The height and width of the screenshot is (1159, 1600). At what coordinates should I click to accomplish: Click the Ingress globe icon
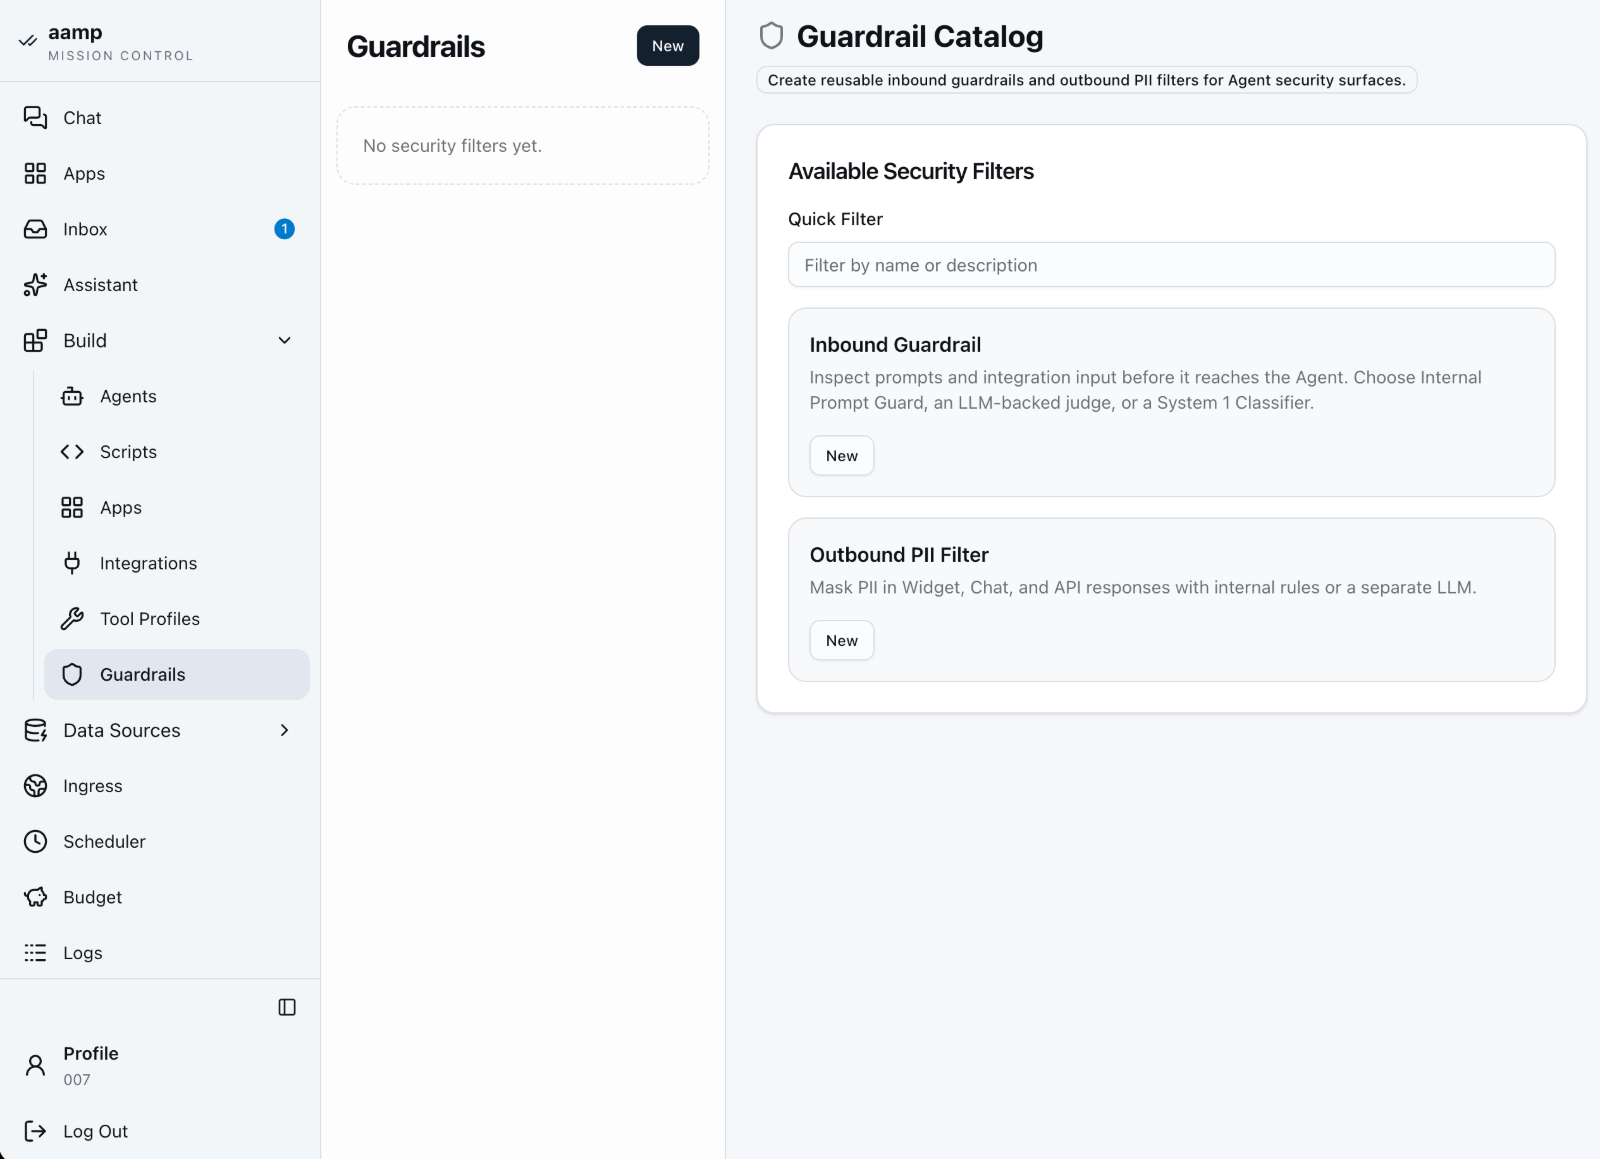[35, 786]
